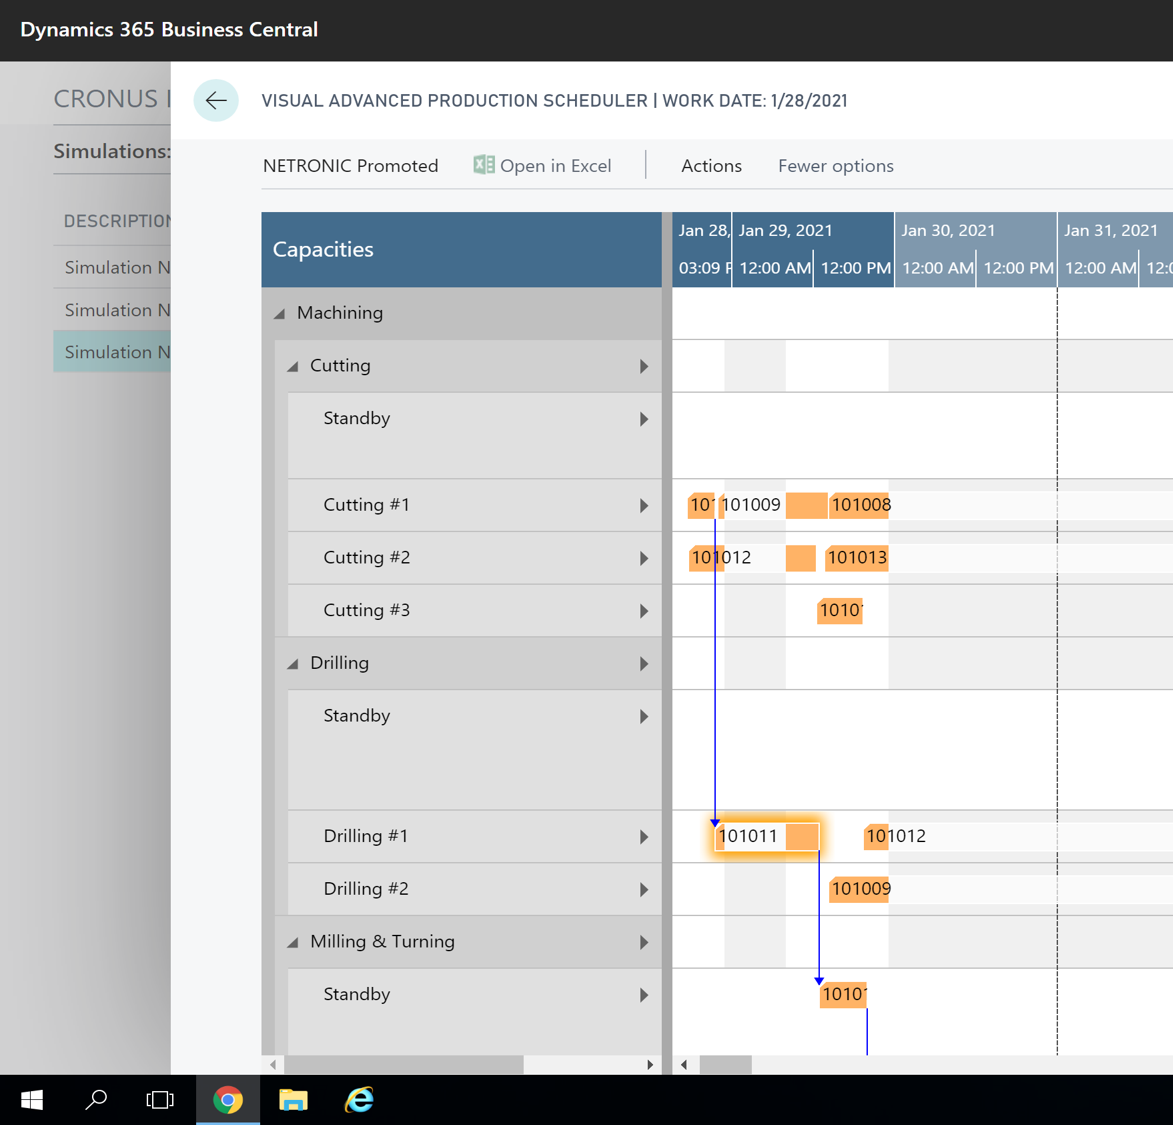Select operation bar in Milling Standby row
1173x1125 pixels.
(x=843, y=995)
